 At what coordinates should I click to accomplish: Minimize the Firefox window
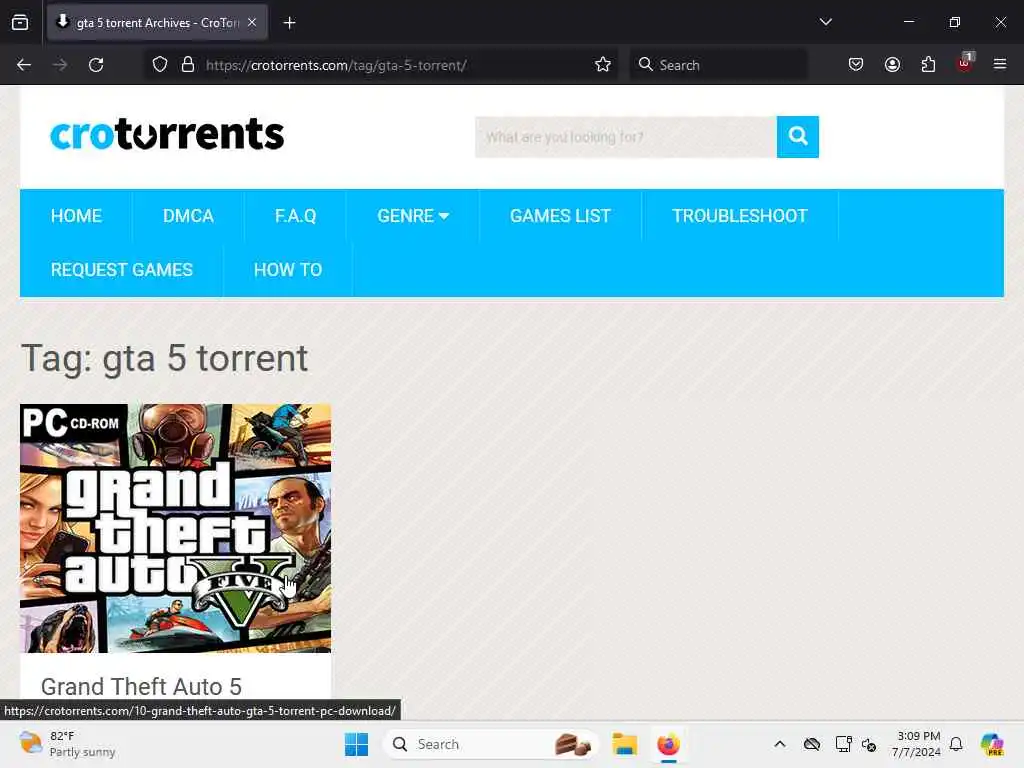click(908, 22)
